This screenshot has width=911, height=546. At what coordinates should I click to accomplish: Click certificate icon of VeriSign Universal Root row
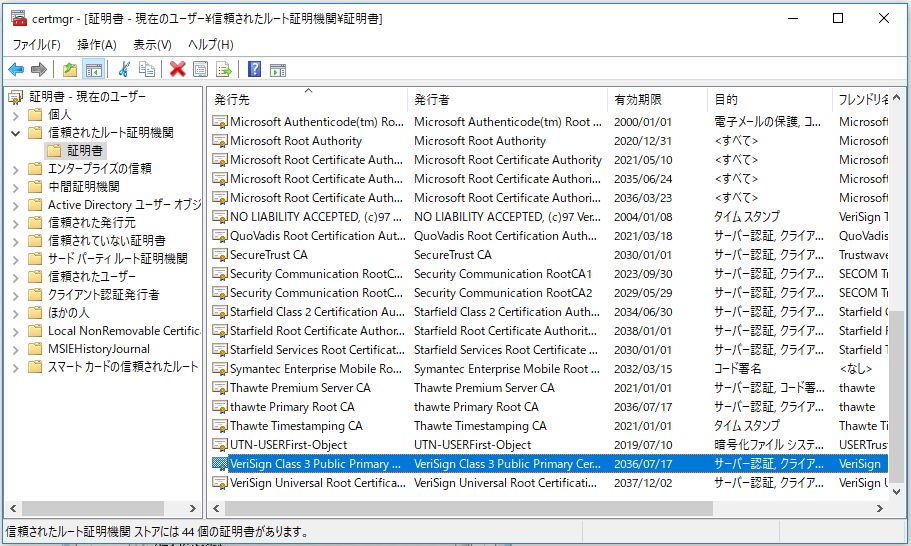pyautogui.click(x=220, y=483)
